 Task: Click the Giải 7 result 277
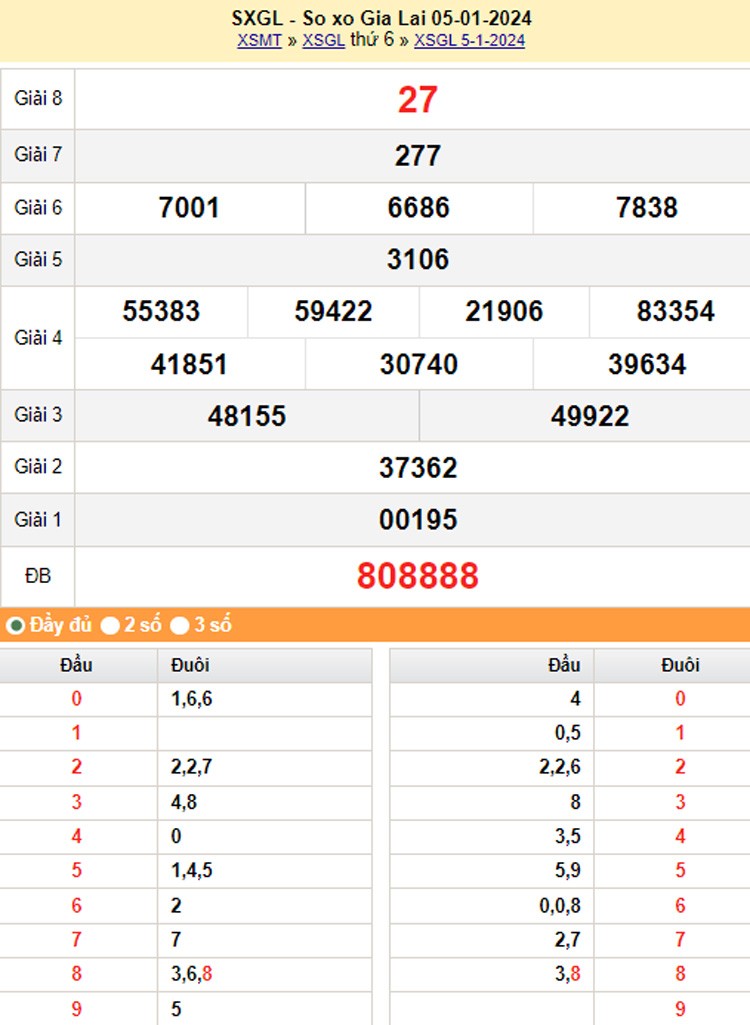pos(418,156)
